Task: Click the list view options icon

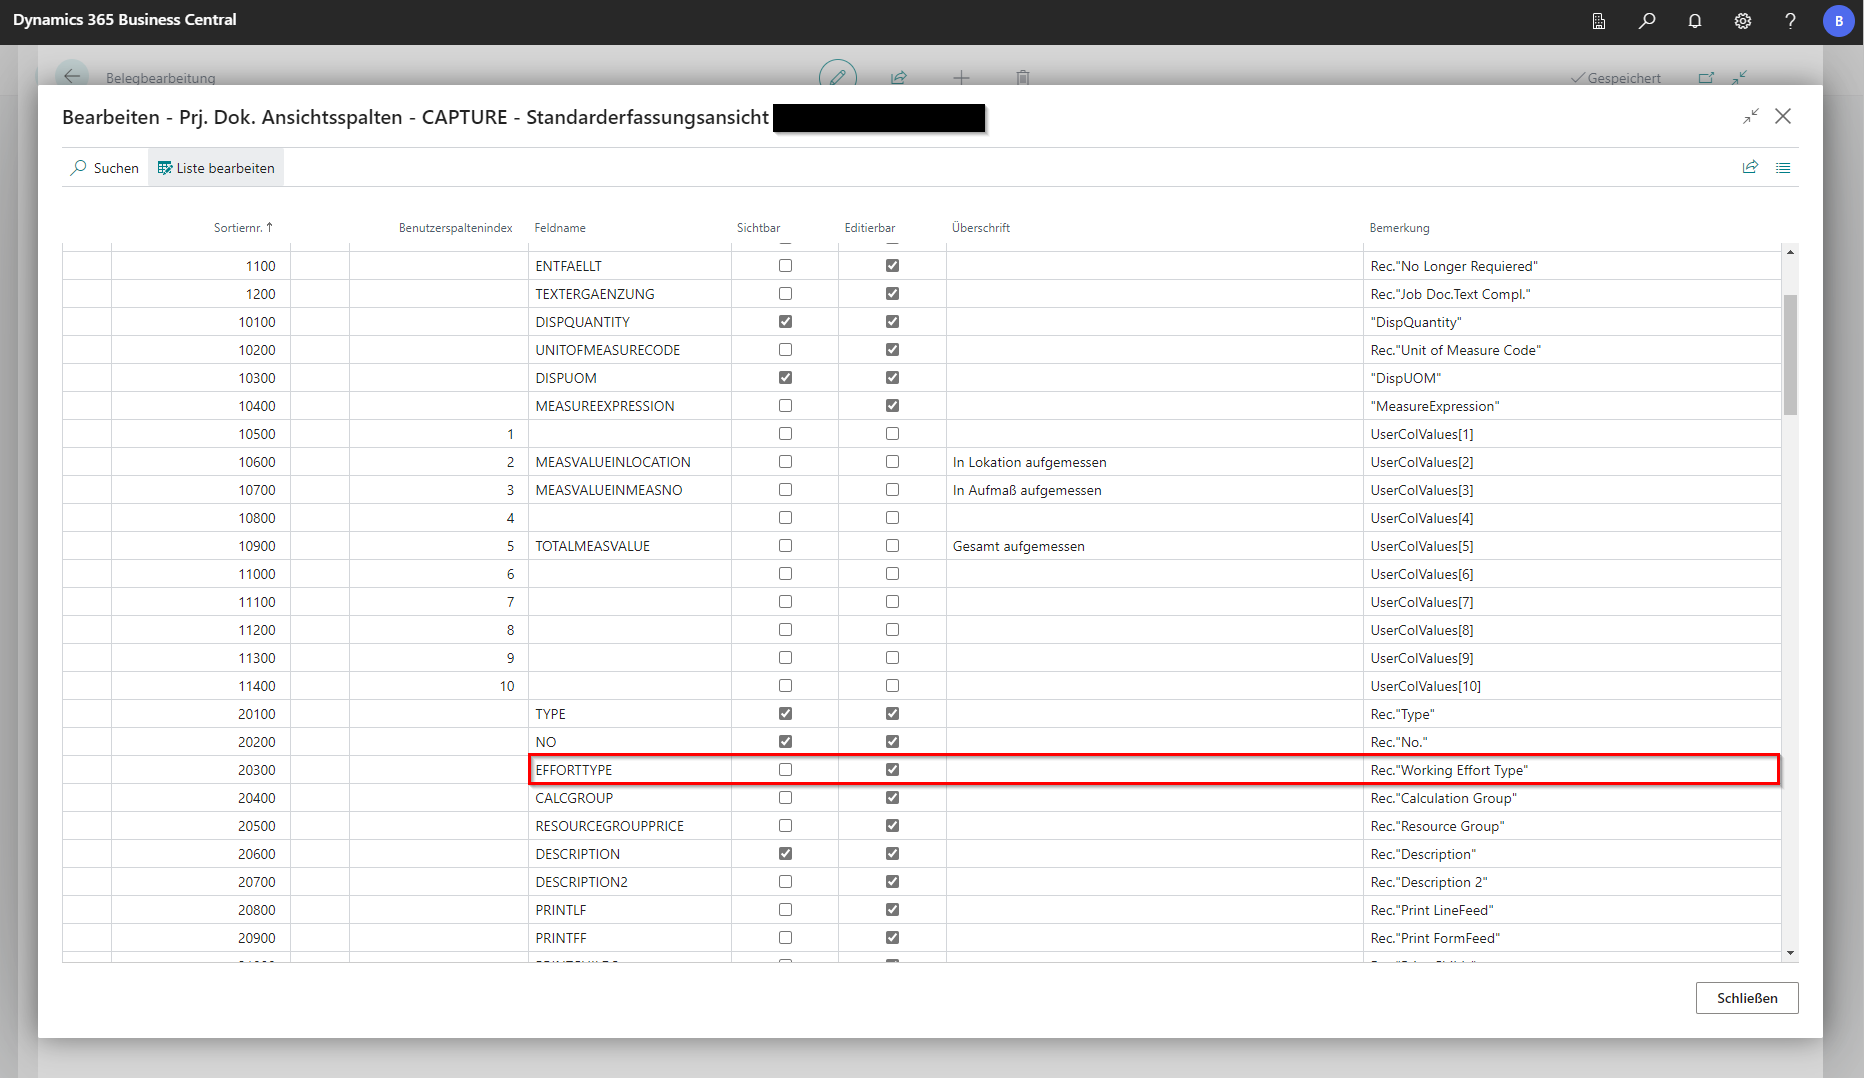Action: 1783,168
